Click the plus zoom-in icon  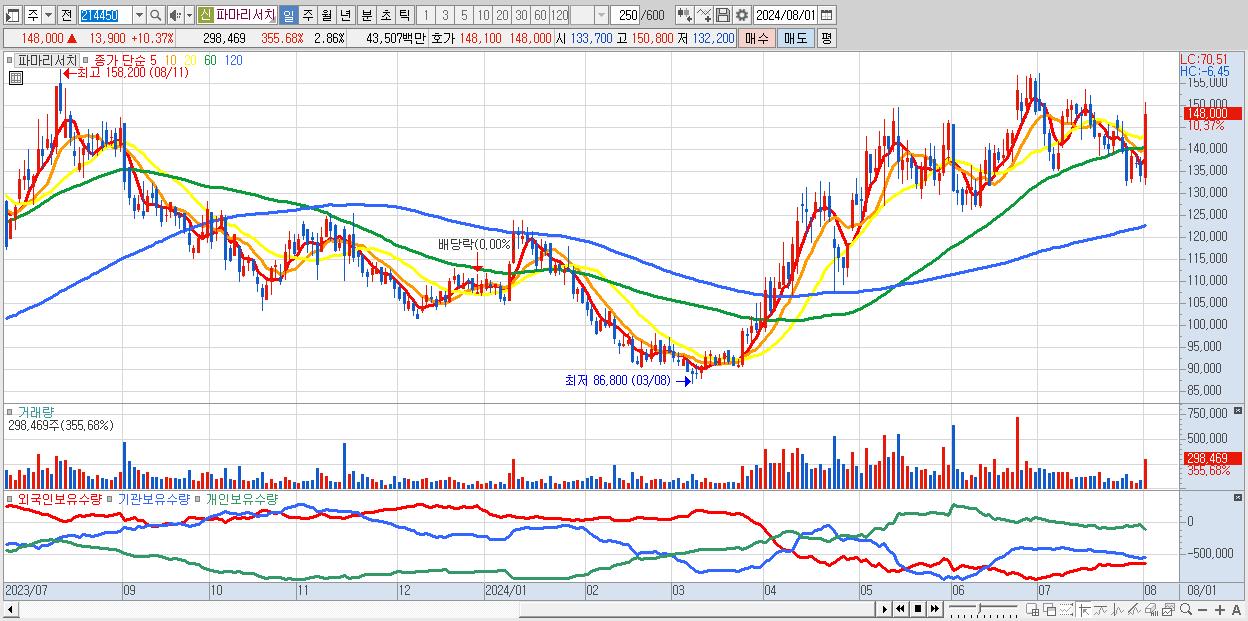pos(1220,610)
